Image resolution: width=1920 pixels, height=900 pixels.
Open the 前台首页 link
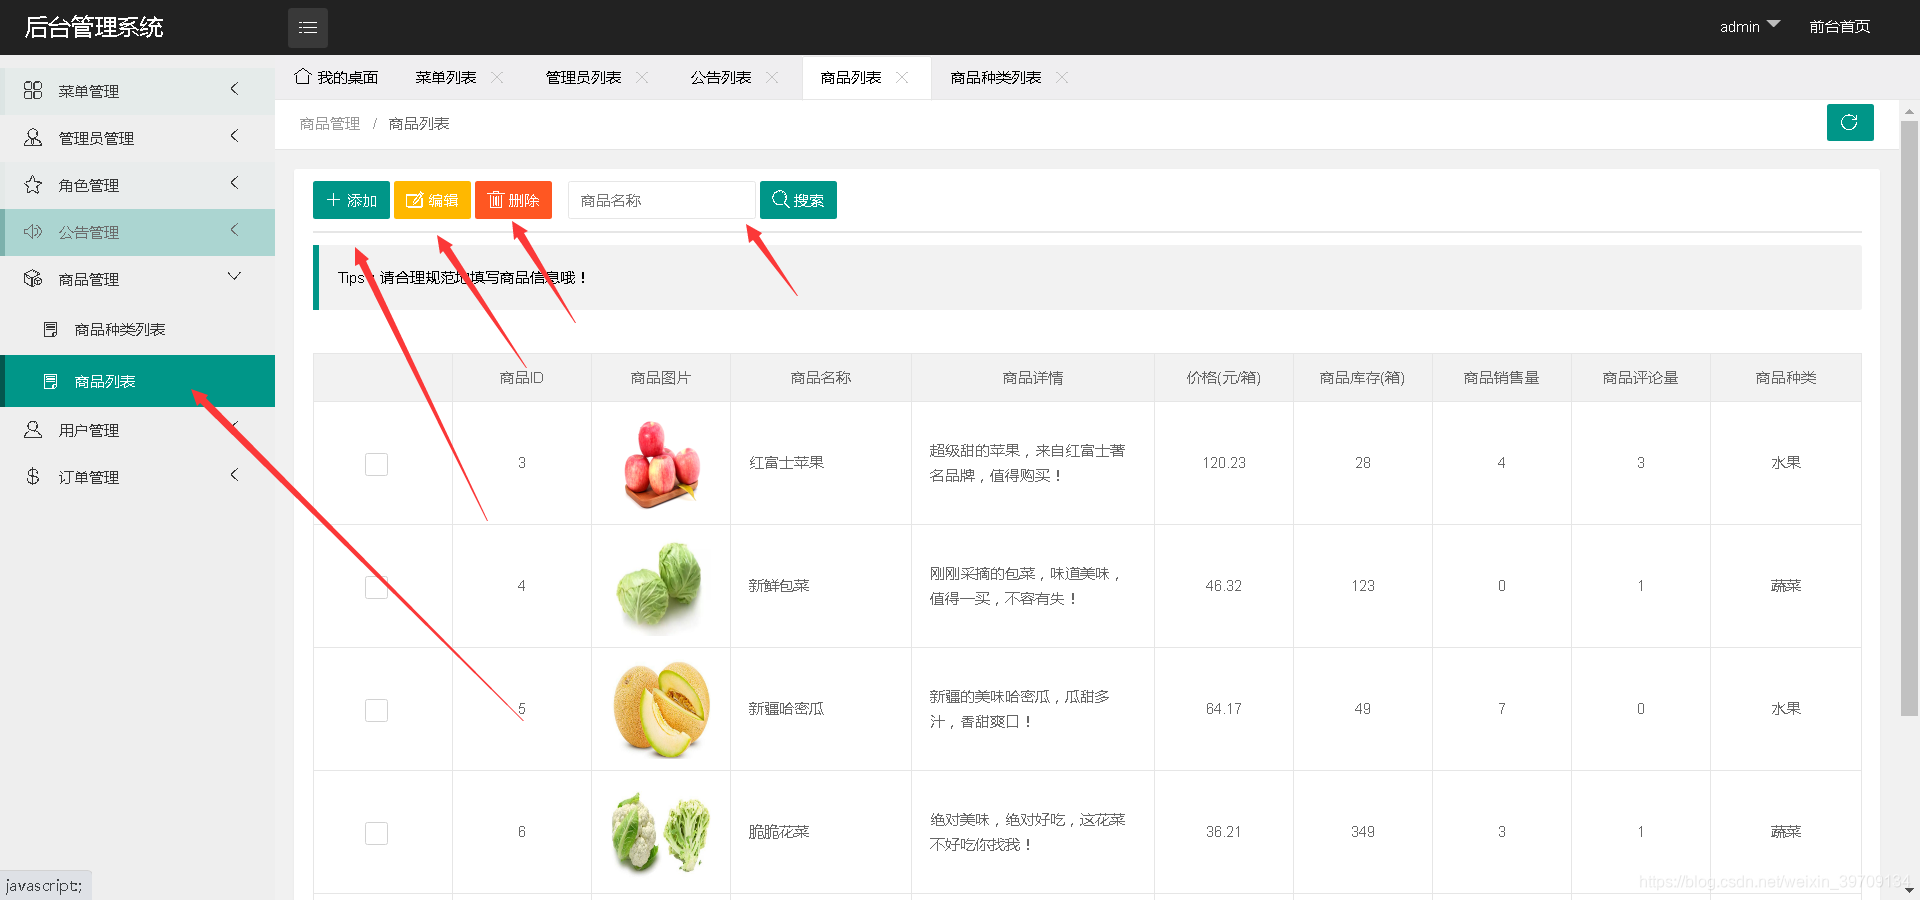(1839, 26)
